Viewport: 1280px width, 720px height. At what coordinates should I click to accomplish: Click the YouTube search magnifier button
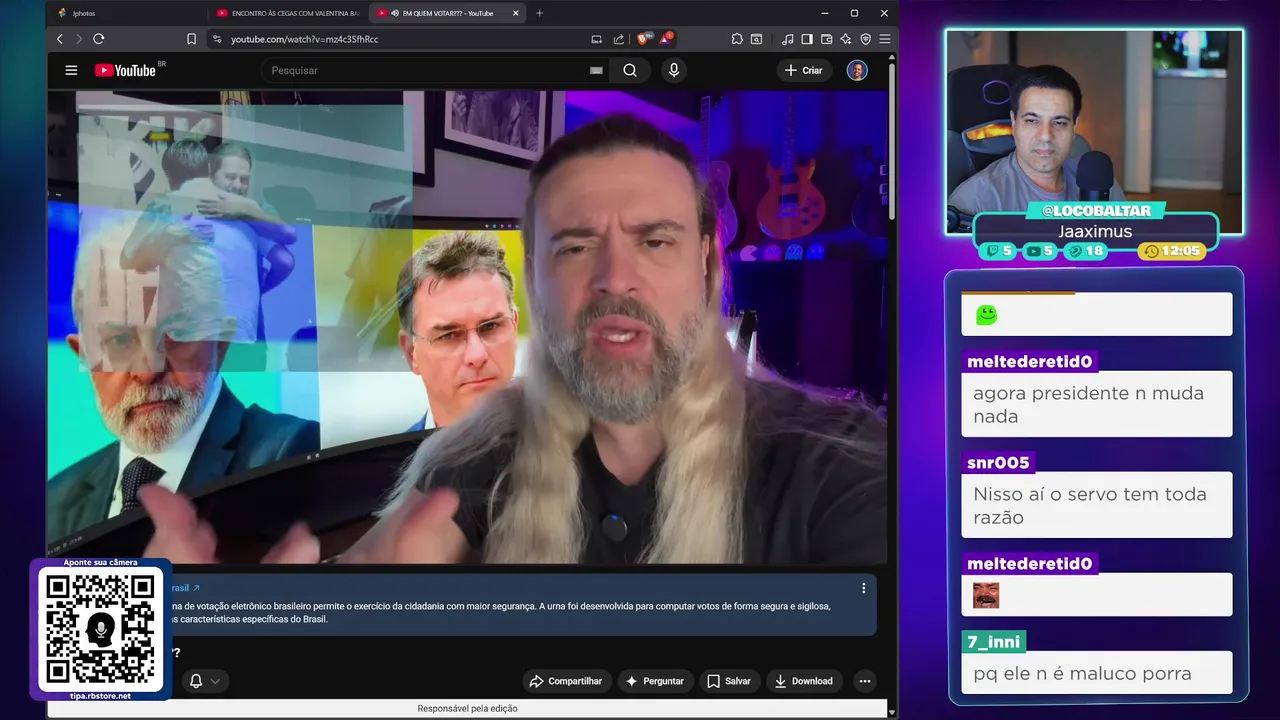click(x=630, y=70)
